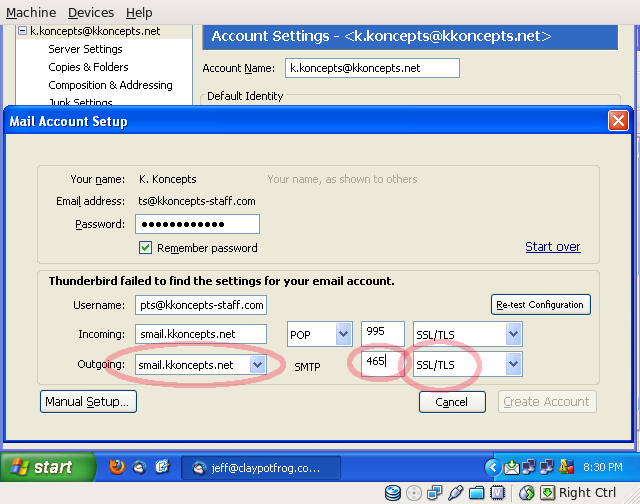Click the Start over link
This screenshot has height=504, width=640.
coord(553,246)
